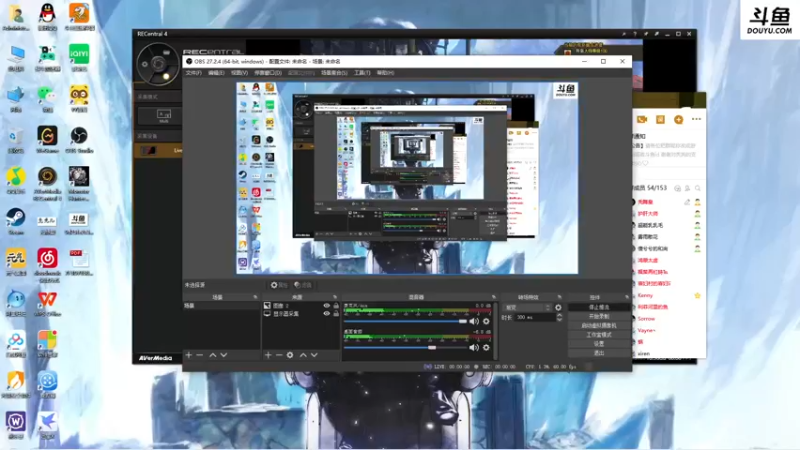Image resolution: width=800 pixels, height=450 pixels.
Task: Open 麦克风/Aux audio settings gear
Action: point(486,321)
